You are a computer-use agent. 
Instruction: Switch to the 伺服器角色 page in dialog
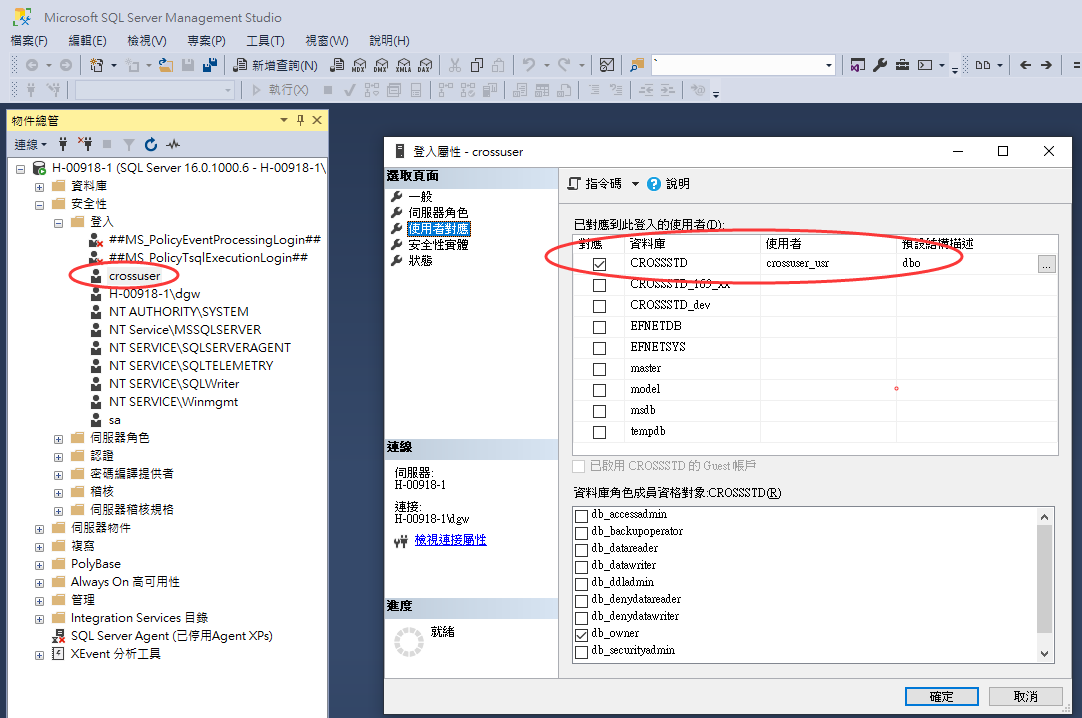(438, 213)
